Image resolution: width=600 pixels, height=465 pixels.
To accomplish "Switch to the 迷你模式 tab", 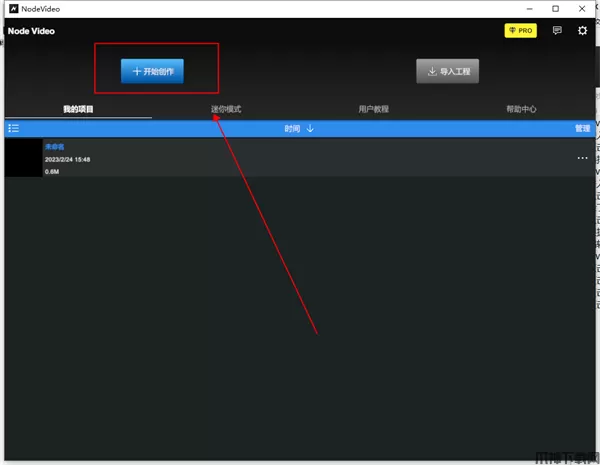I will point(226,109).
